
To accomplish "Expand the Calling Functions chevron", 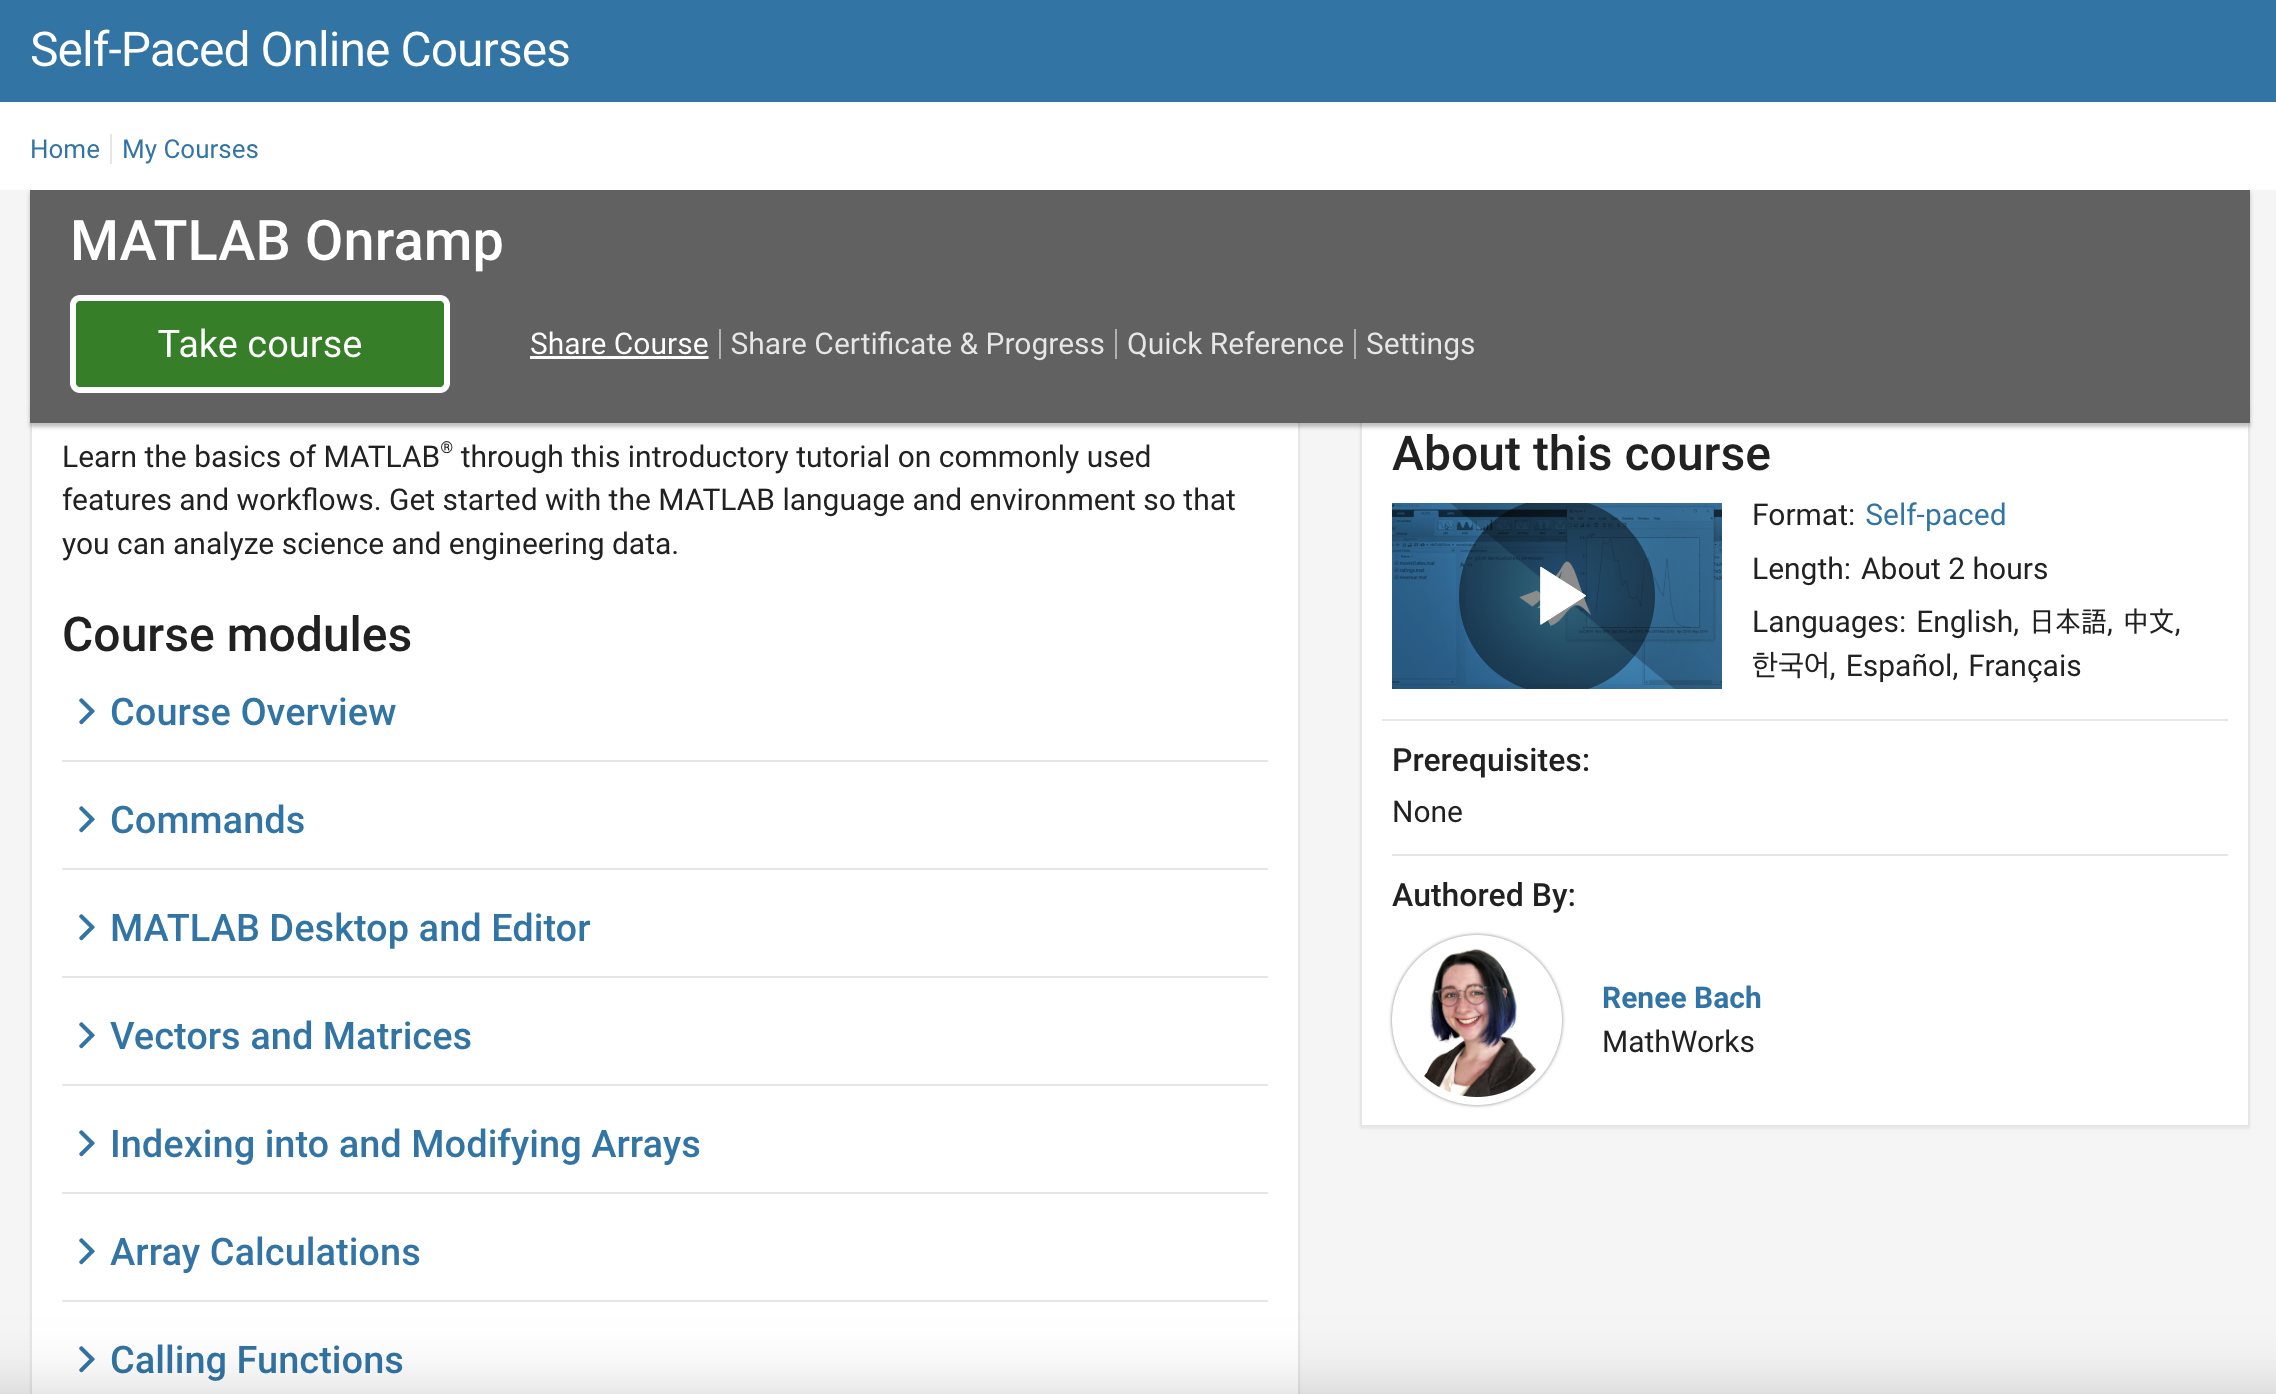I will (87, 1360).
